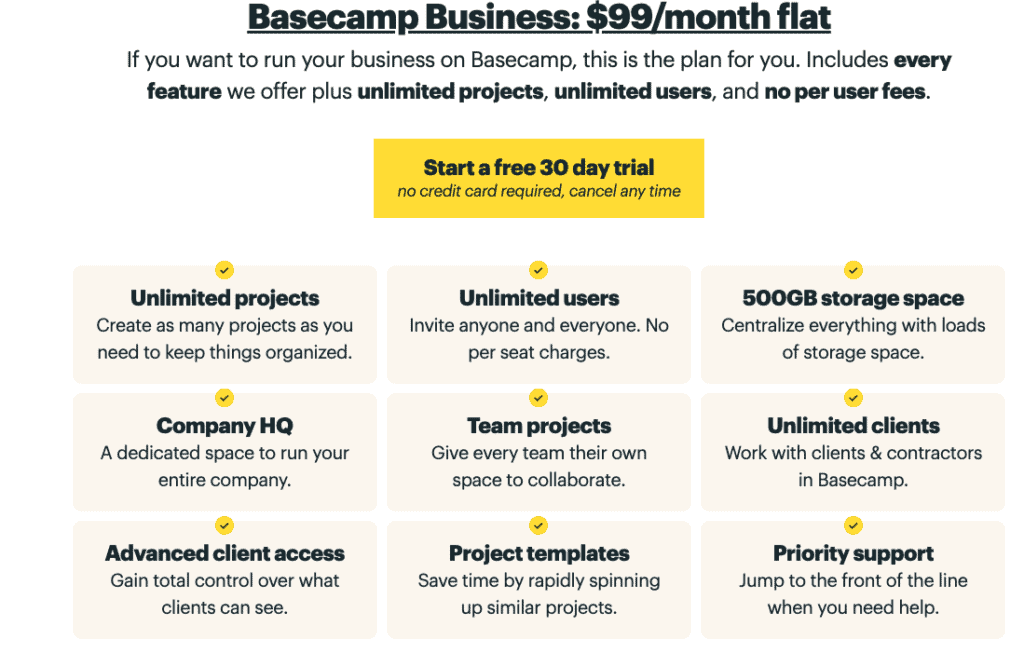Click the checkmark icon above Unlimited clients
The height and width of the screenshot is (653, 1024).
tap(853, 398)
